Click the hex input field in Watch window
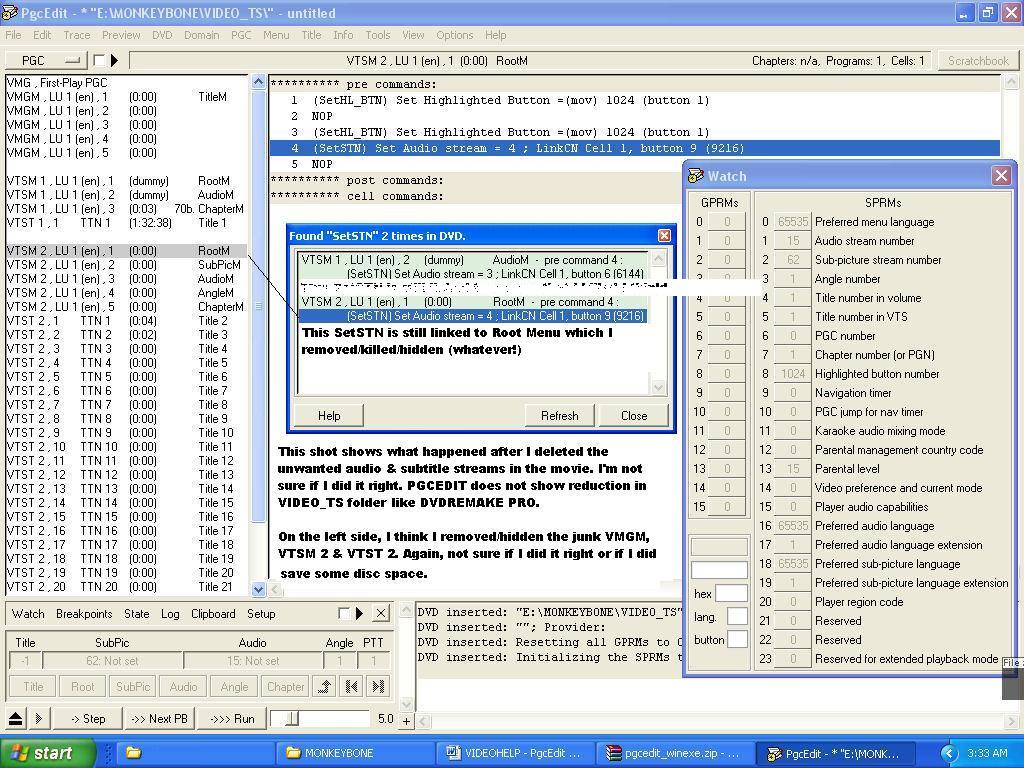The image size is (1024, 768). (x=731, y=594)
